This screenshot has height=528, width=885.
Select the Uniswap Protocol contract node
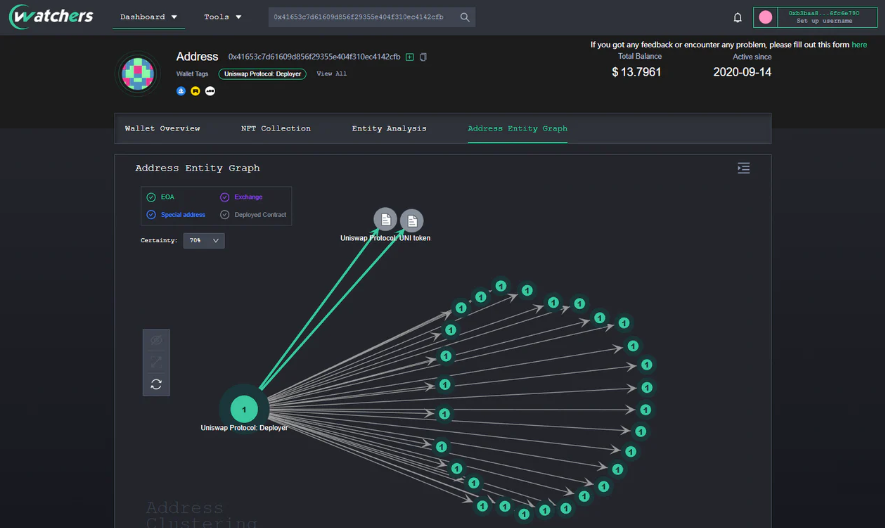[385, 220]
